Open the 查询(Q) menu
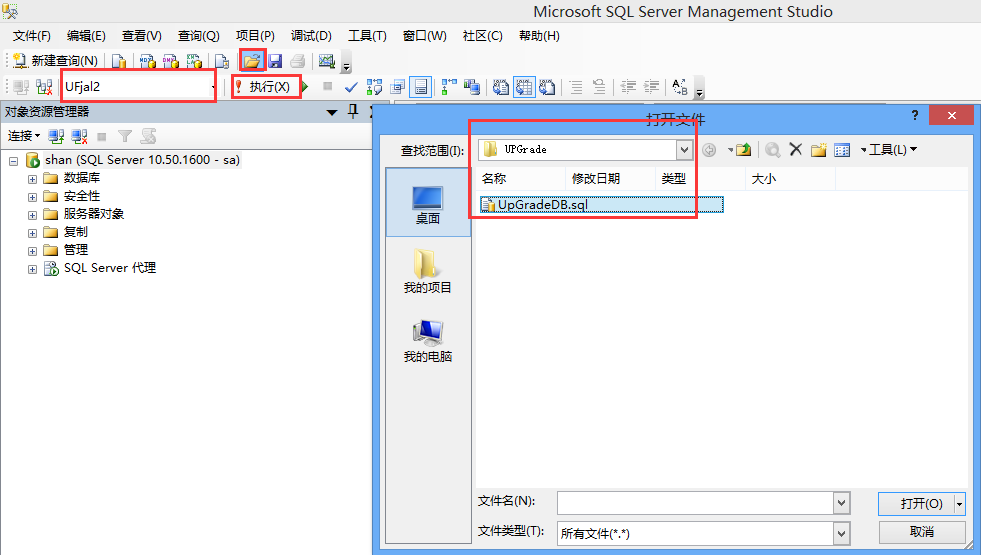Image resolution: width=981 pixels, height=555 pixels. [198, 36]
